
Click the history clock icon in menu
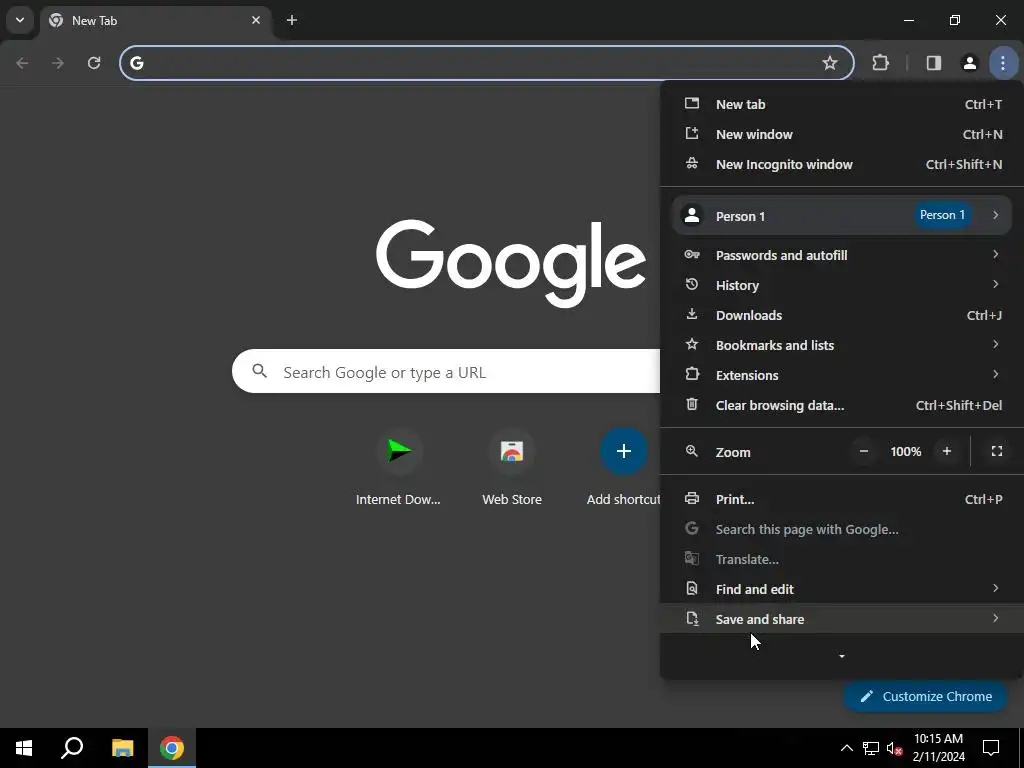click(x=692, y=285)
